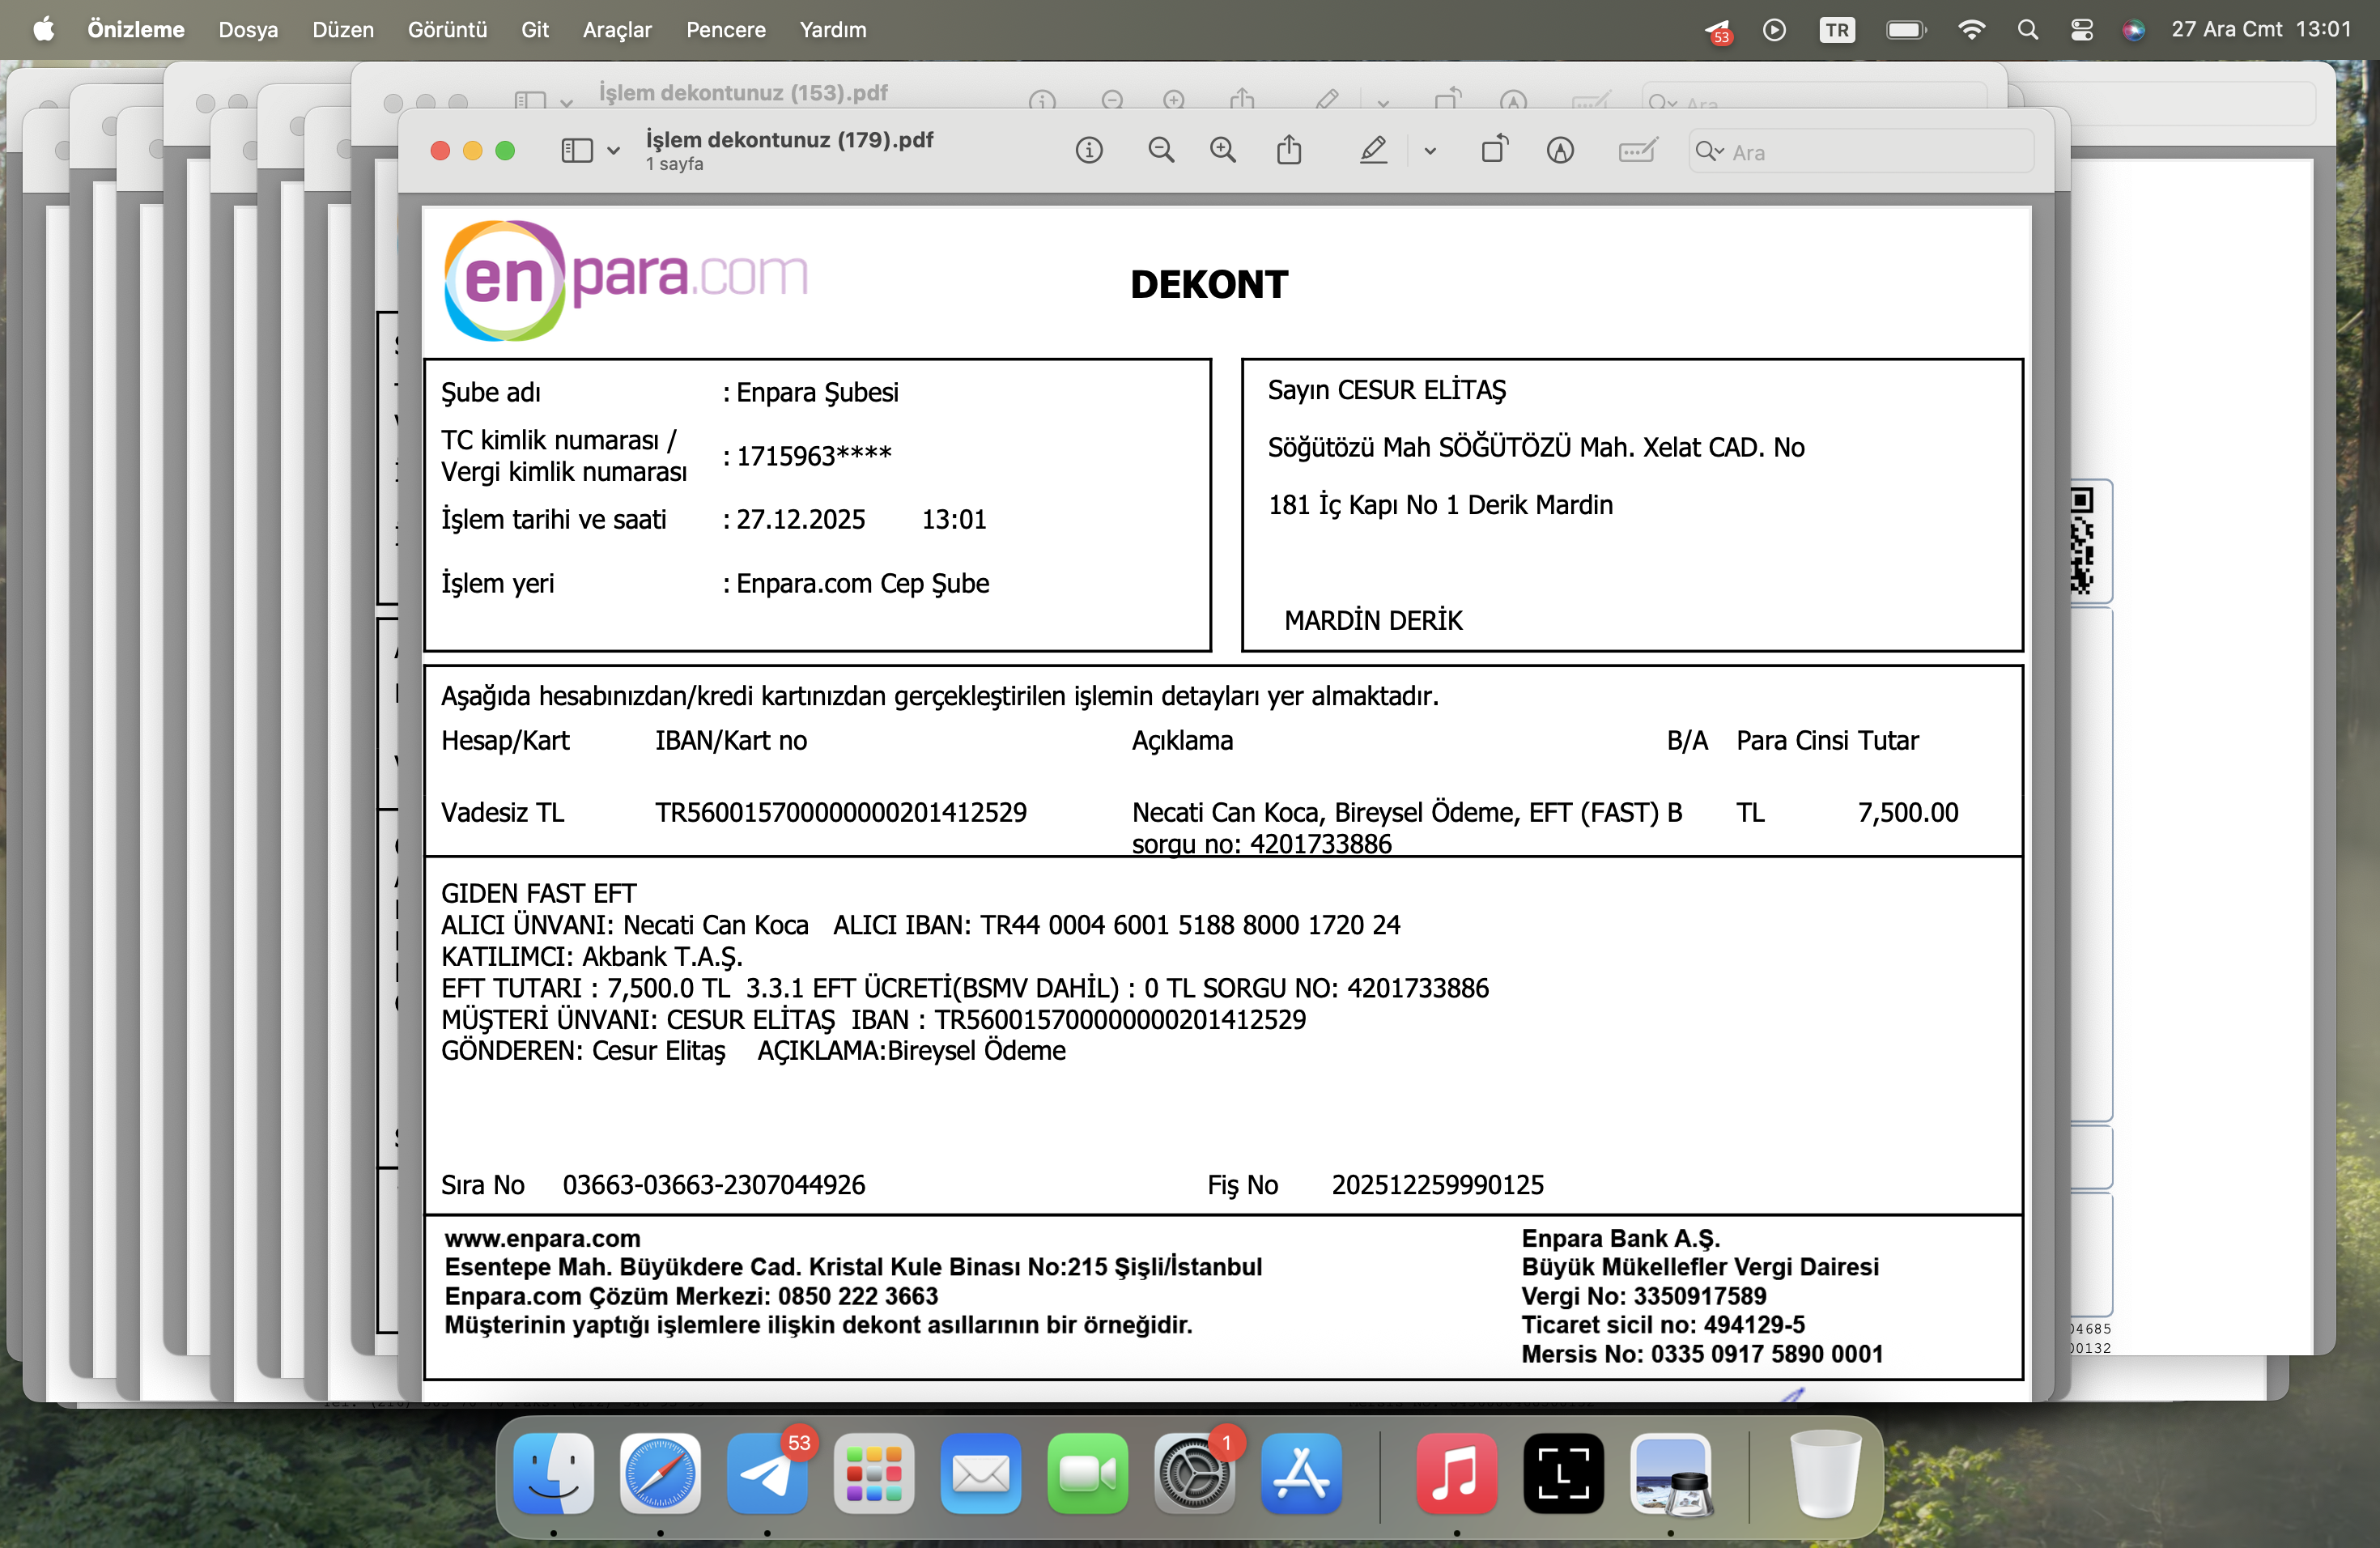This screenshot has height=1548, width=2380.
Task: Open System Settings from the Dock
Action: pos(1195,1473)
